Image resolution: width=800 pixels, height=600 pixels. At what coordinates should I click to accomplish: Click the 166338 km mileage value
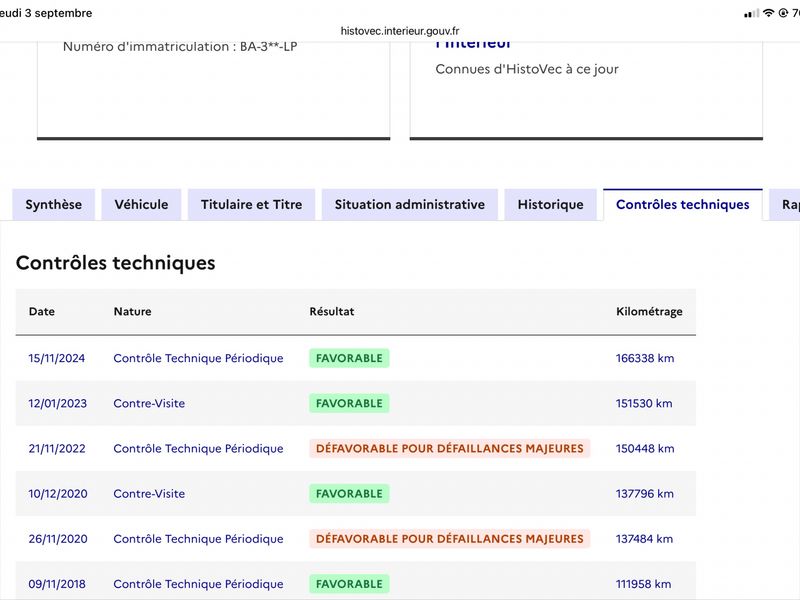(x=645, y=358)
